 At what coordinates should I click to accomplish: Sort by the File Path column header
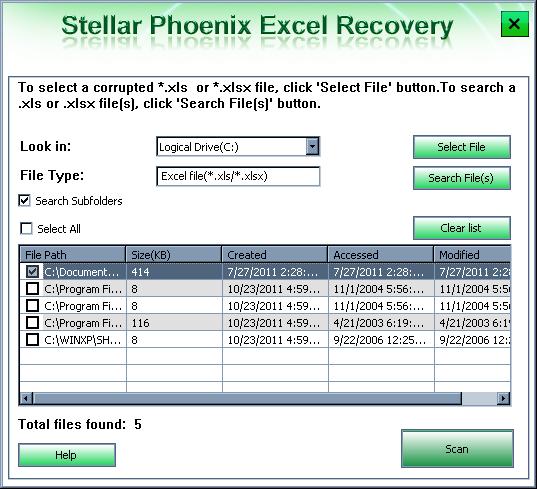[72, 254]
